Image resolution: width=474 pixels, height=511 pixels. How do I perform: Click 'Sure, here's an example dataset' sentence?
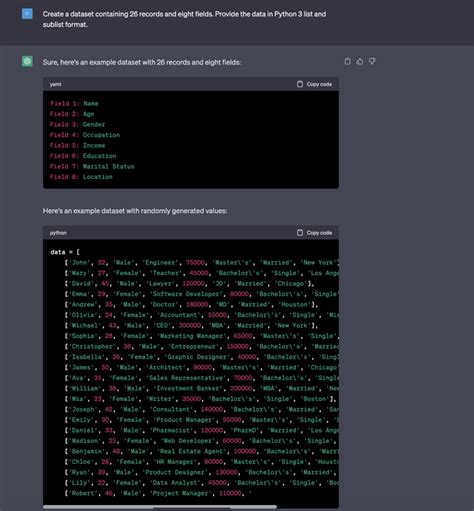[x=142, y=62]
